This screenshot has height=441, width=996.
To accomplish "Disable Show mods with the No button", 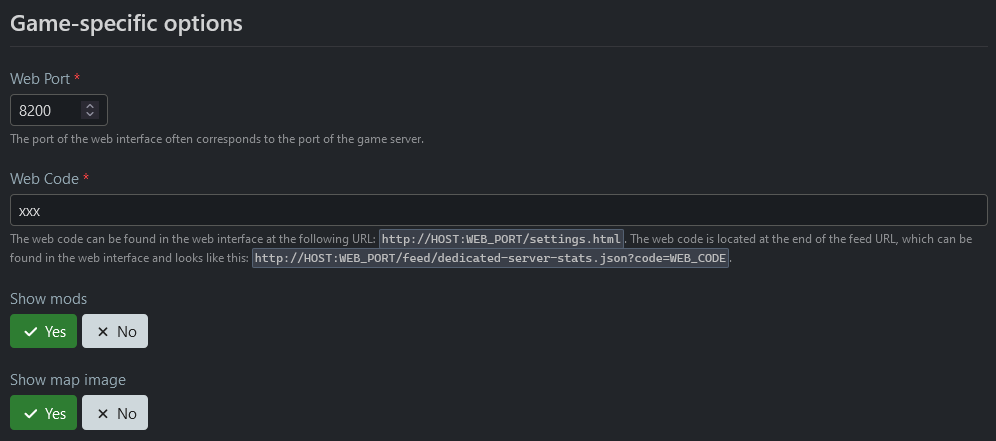I will [115, 332].
